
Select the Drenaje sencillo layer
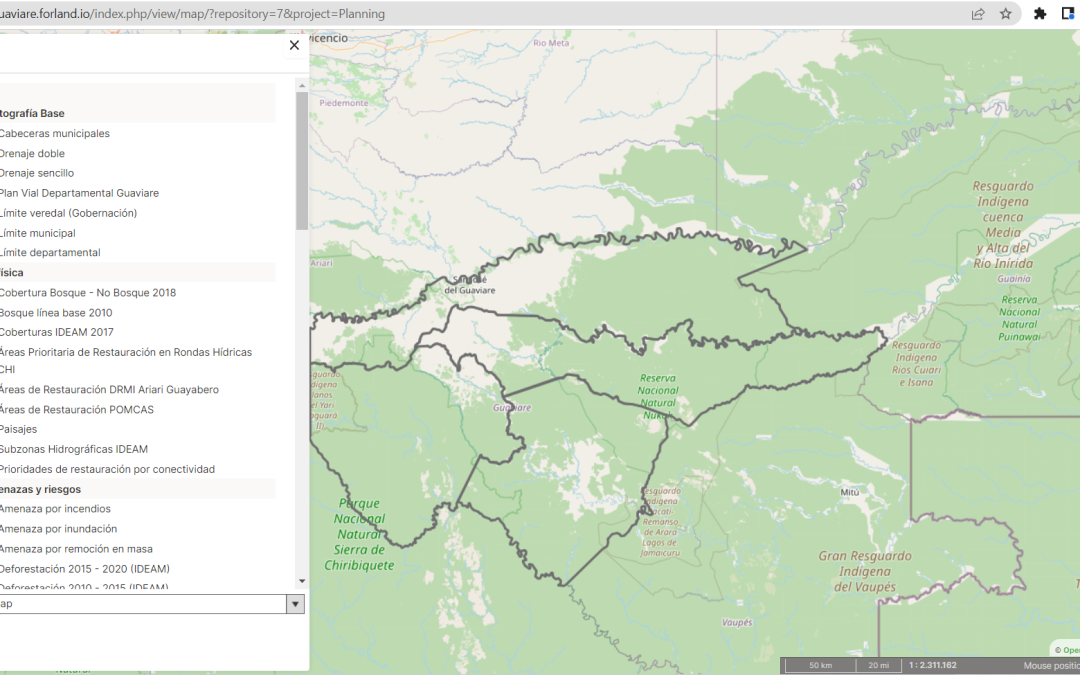[37, 173]
